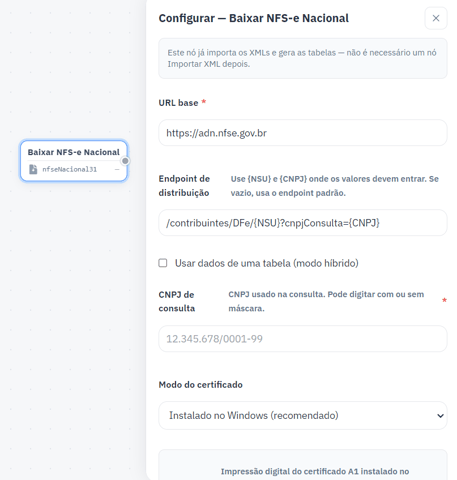Image resolution: width=457 pixels, height=480 pixels.
Task: Select the Baixar NFS-e Nacional node title
Action: 73,152
